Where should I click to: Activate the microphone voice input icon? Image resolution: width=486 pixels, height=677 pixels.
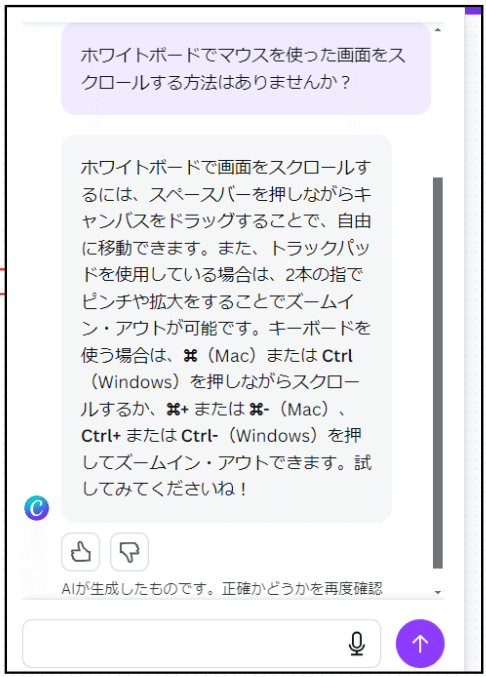(x=357, y=644)
